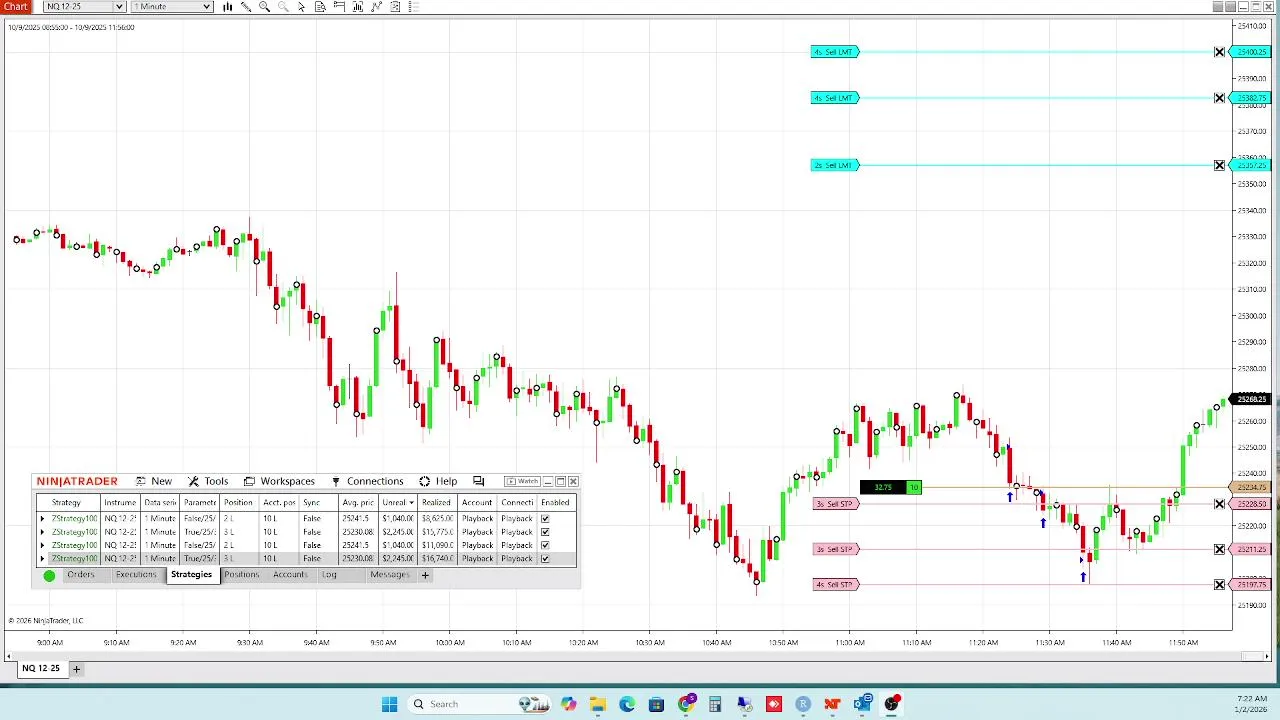Image resolution: width=1280 pixels, height=720 pixels.
Task: Click the zoom out magnifier icon
Action: coord(283,7)
